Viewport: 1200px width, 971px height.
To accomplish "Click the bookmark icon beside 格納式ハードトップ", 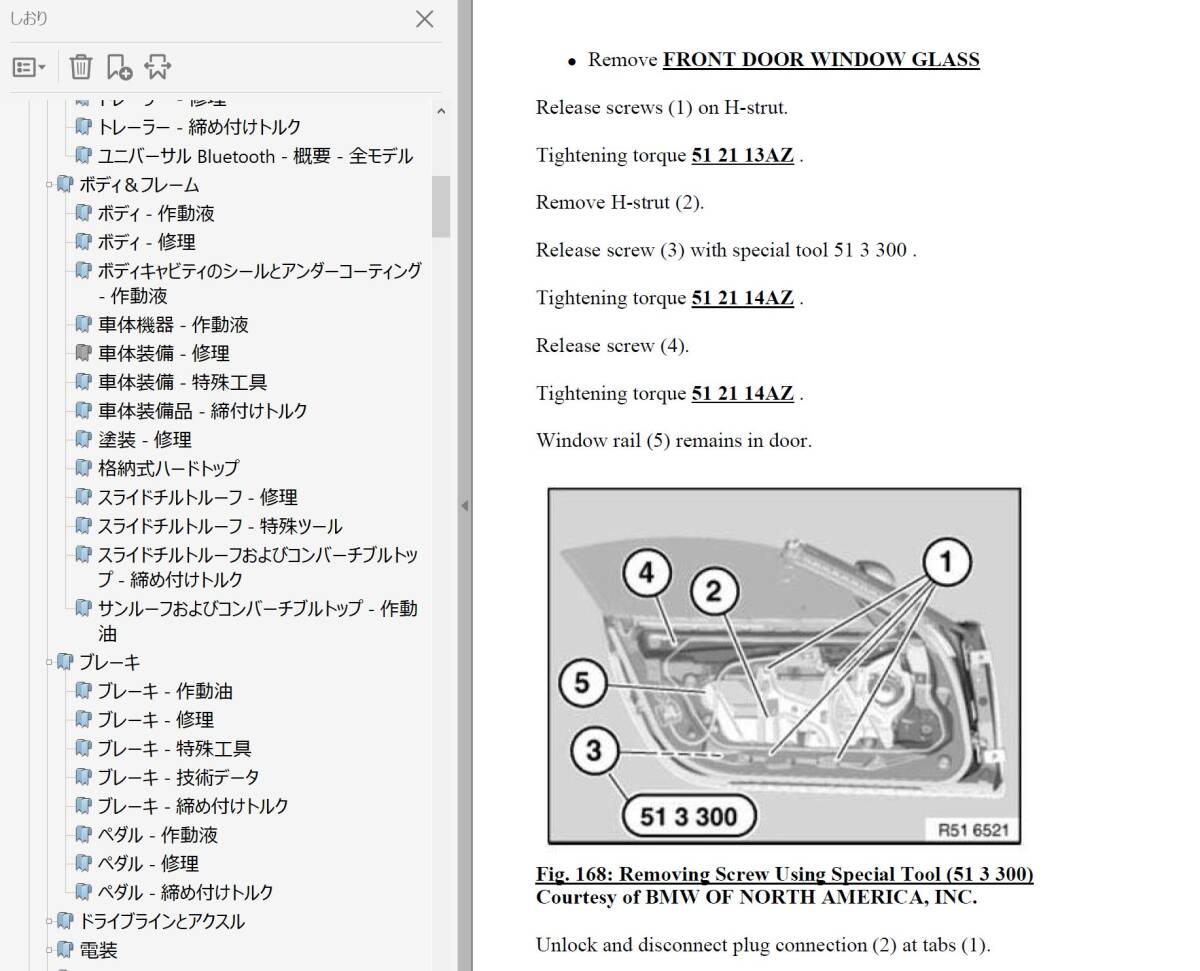I will pyautogui.click(x=84, y=469).
